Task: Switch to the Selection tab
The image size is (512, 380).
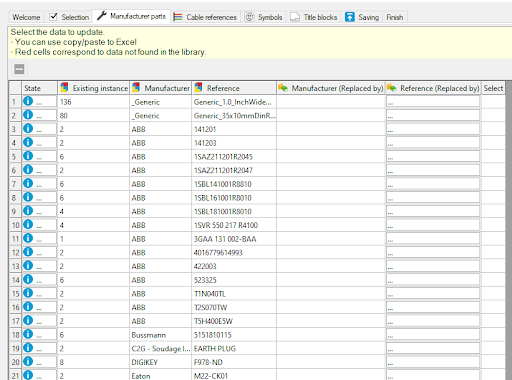Action: coord(69,17)
